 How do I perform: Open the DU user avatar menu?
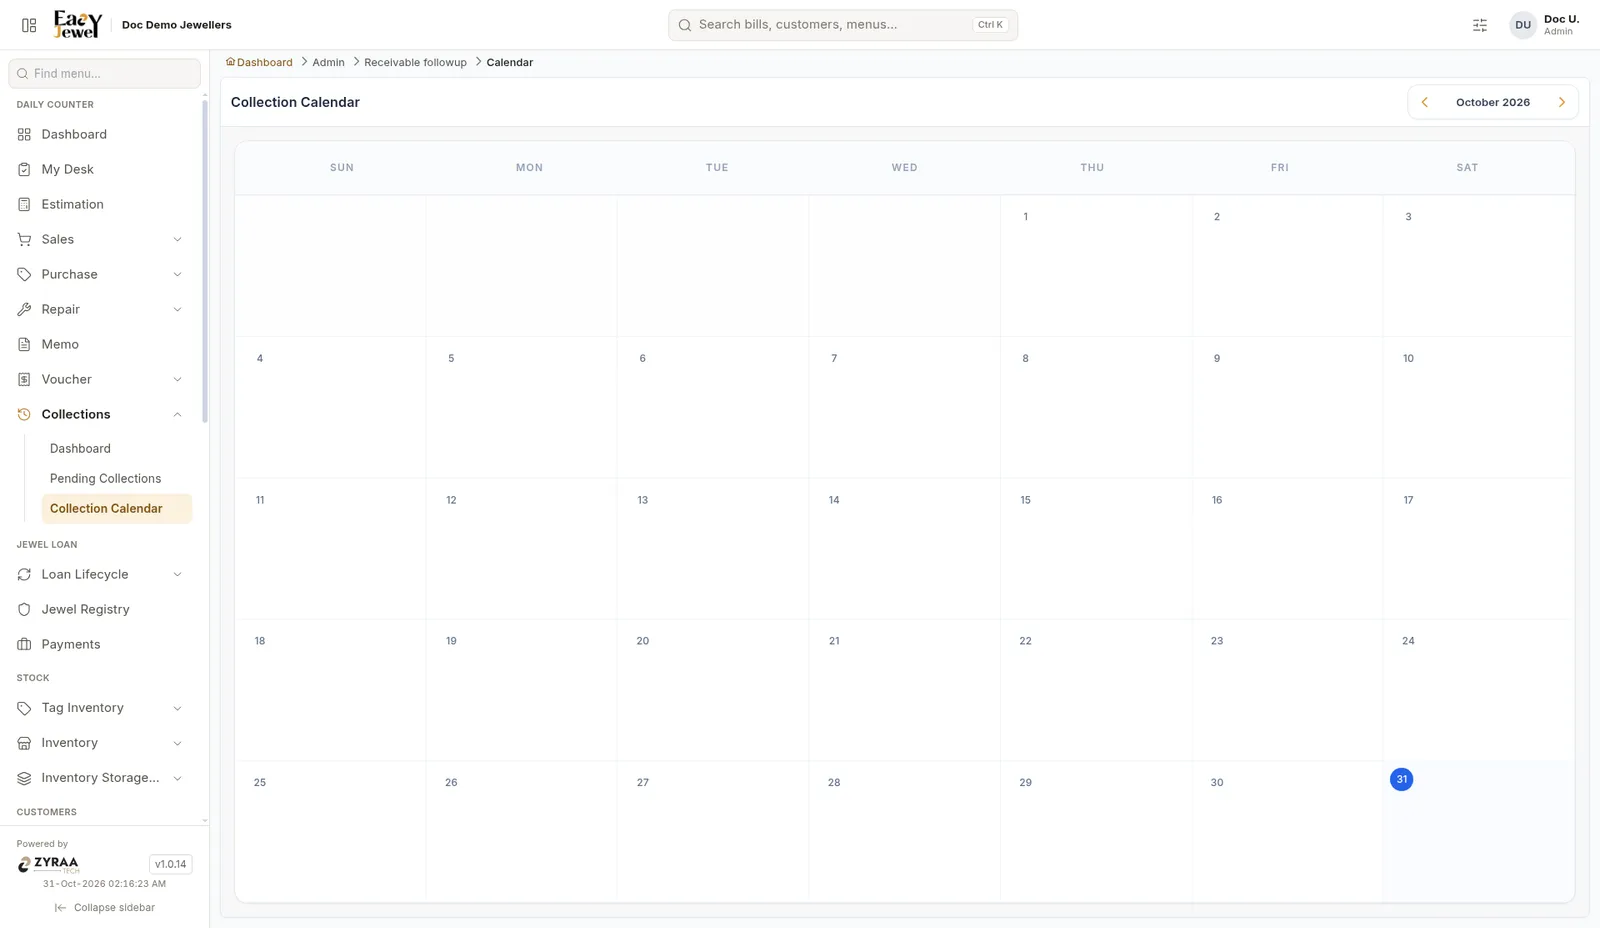pos(1522,25)
